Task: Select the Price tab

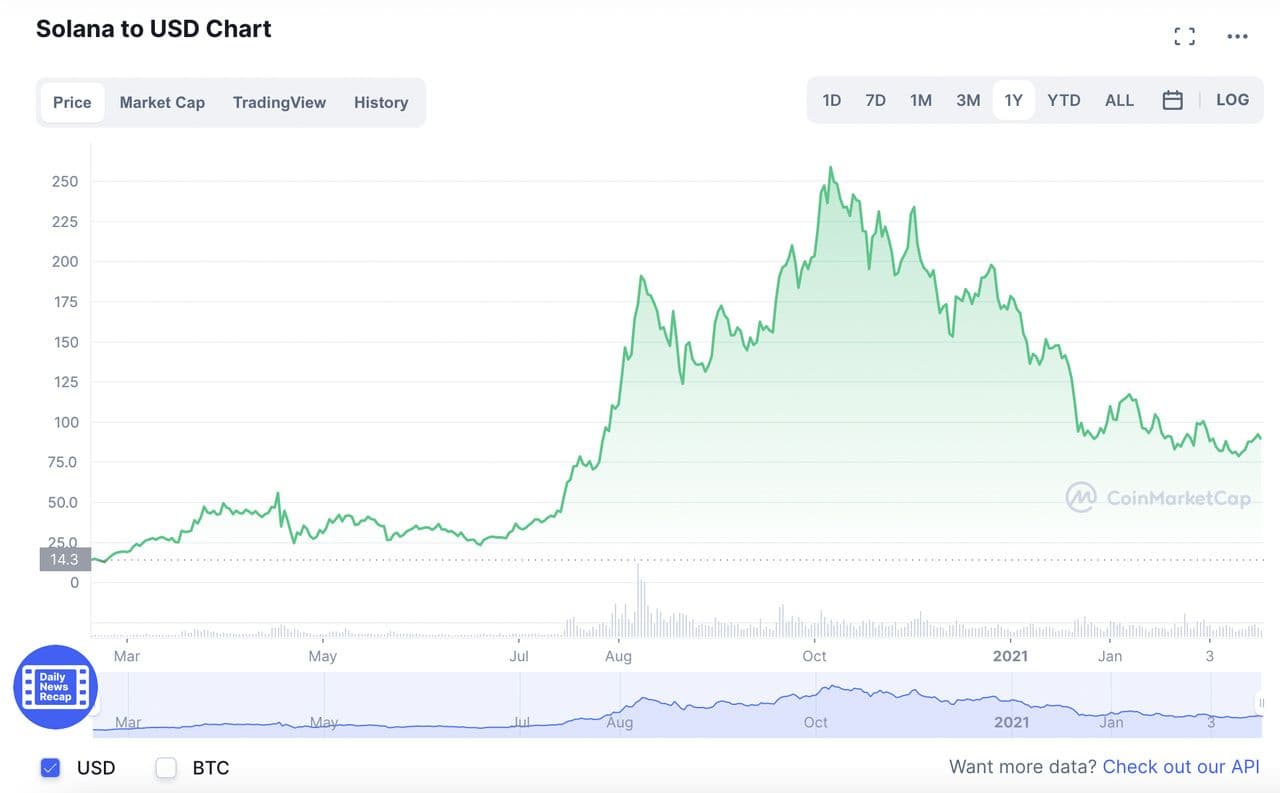Action: tap(72, 102)
